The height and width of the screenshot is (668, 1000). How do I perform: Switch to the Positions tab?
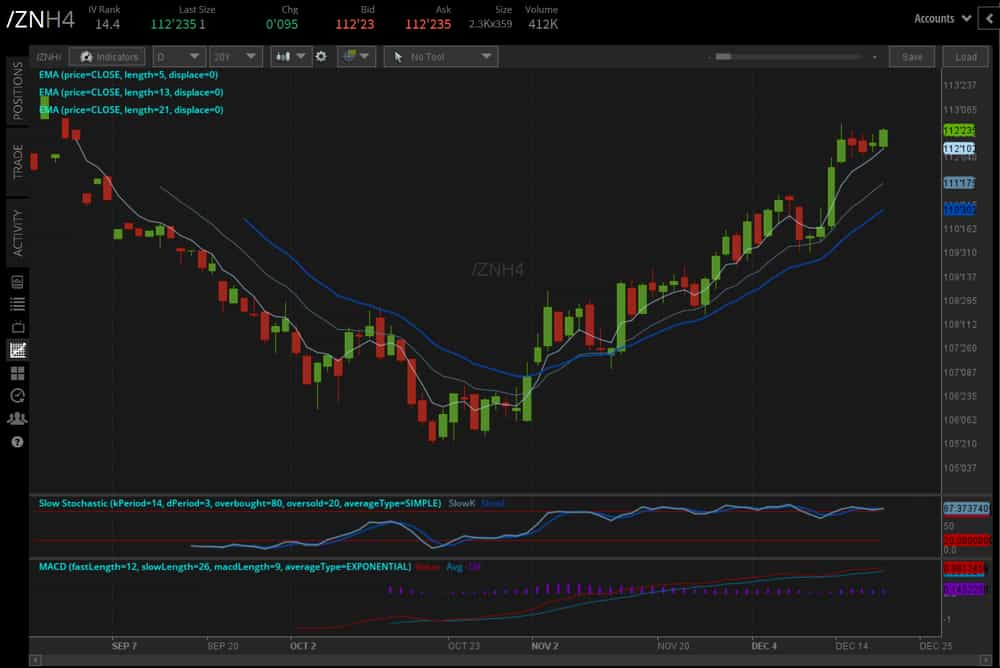click(17, 91)
